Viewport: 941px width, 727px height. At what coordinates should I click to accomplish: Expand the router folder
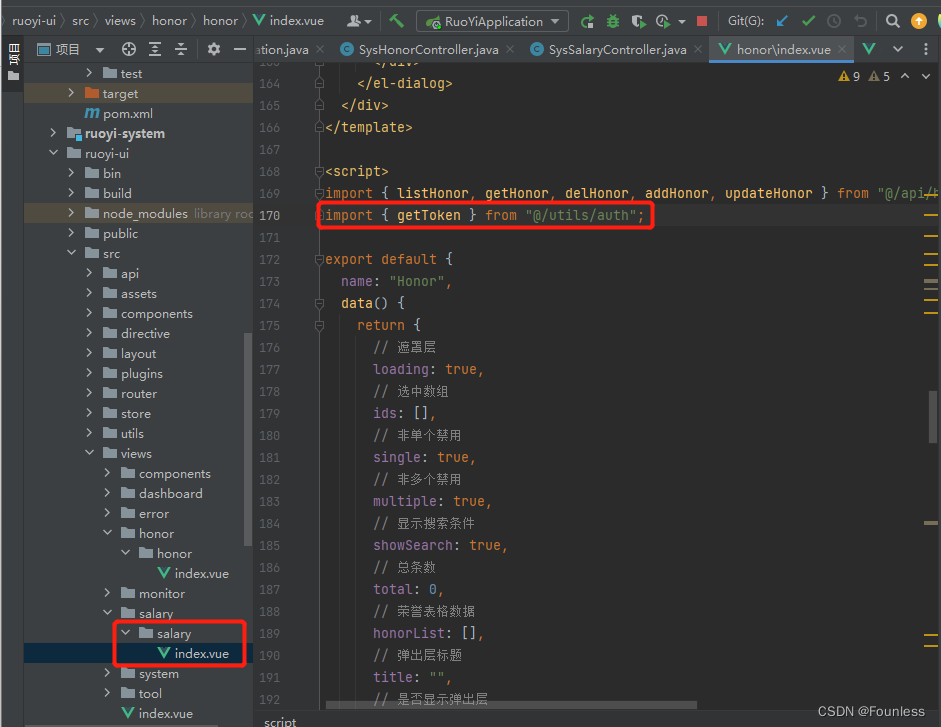coord(89,393)
